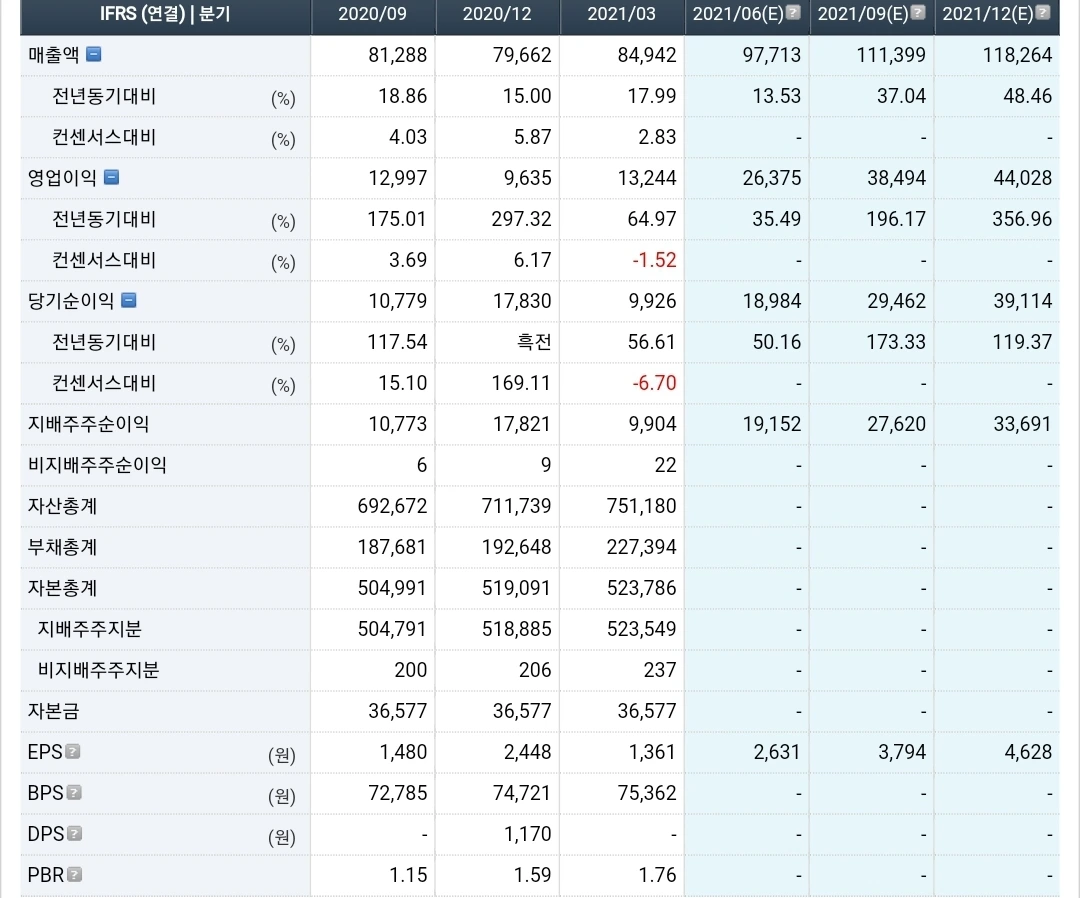Click the 당기순이익 row label
The width and height of the screenshot is (1080, 898).
tap(71, 301)
